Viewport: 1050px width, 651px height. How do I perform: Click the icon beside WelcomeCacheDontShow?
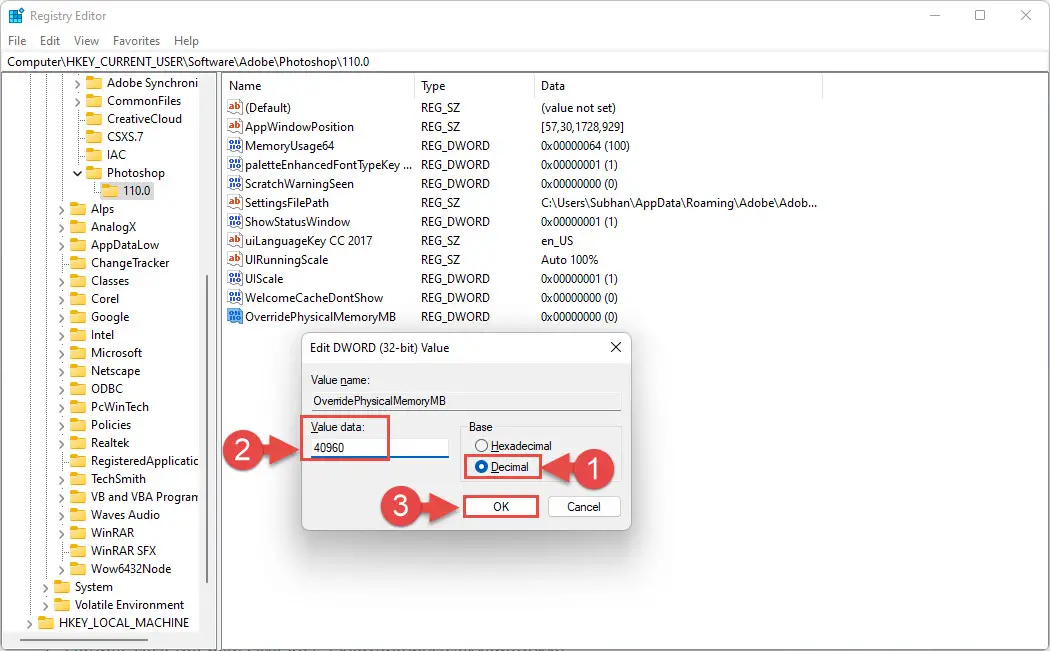(234, 297)
